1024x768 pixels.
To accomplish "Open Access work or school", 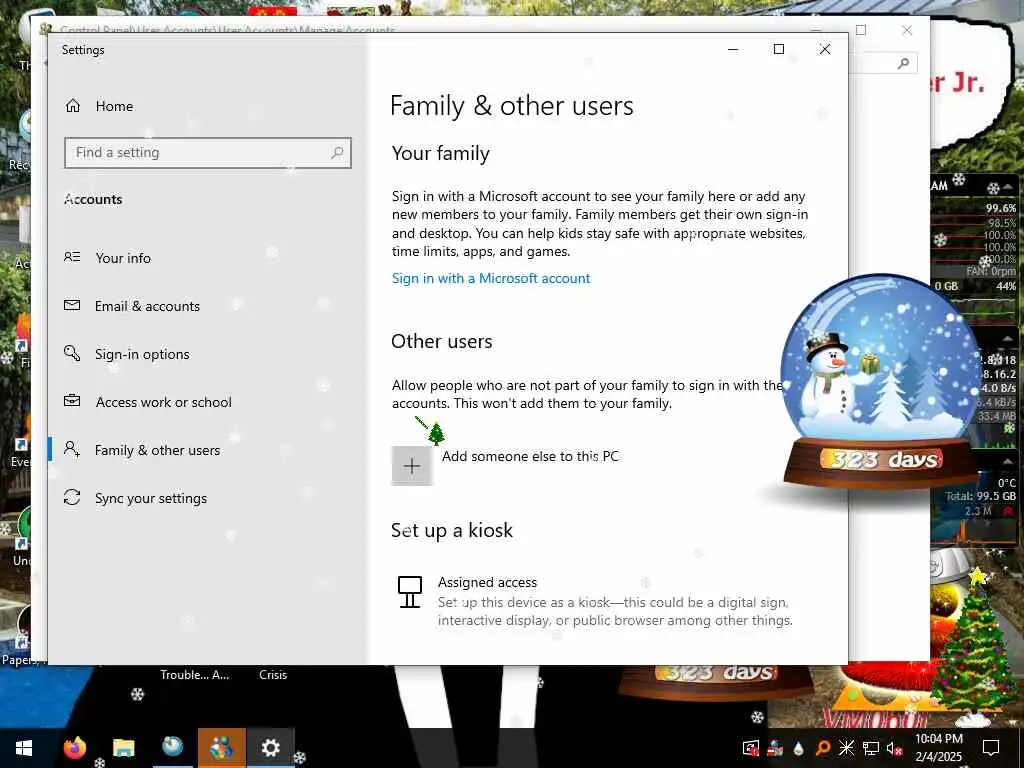I will click(148, 402).
